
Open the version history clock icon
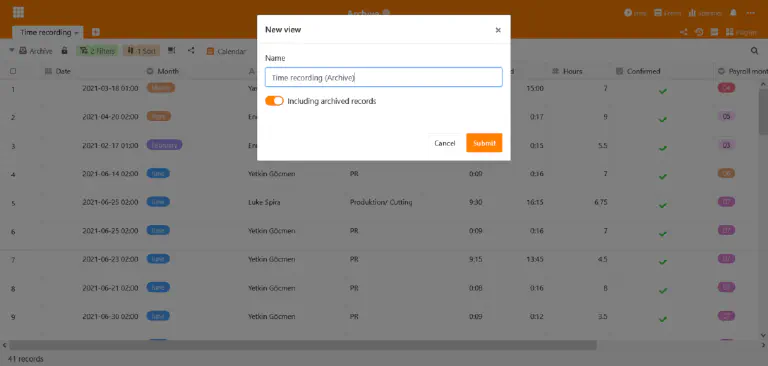(x=699, y=32)
